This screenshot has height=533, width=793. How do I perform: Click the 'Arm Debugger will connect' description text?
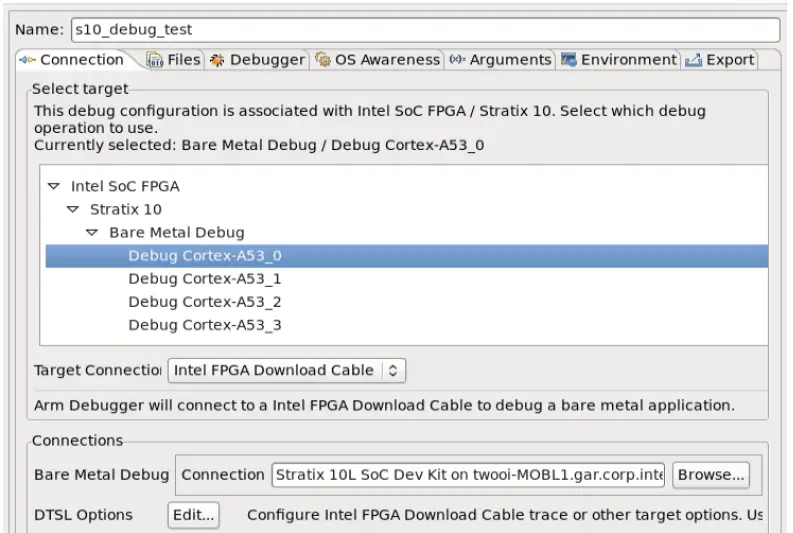coord(384,406)
